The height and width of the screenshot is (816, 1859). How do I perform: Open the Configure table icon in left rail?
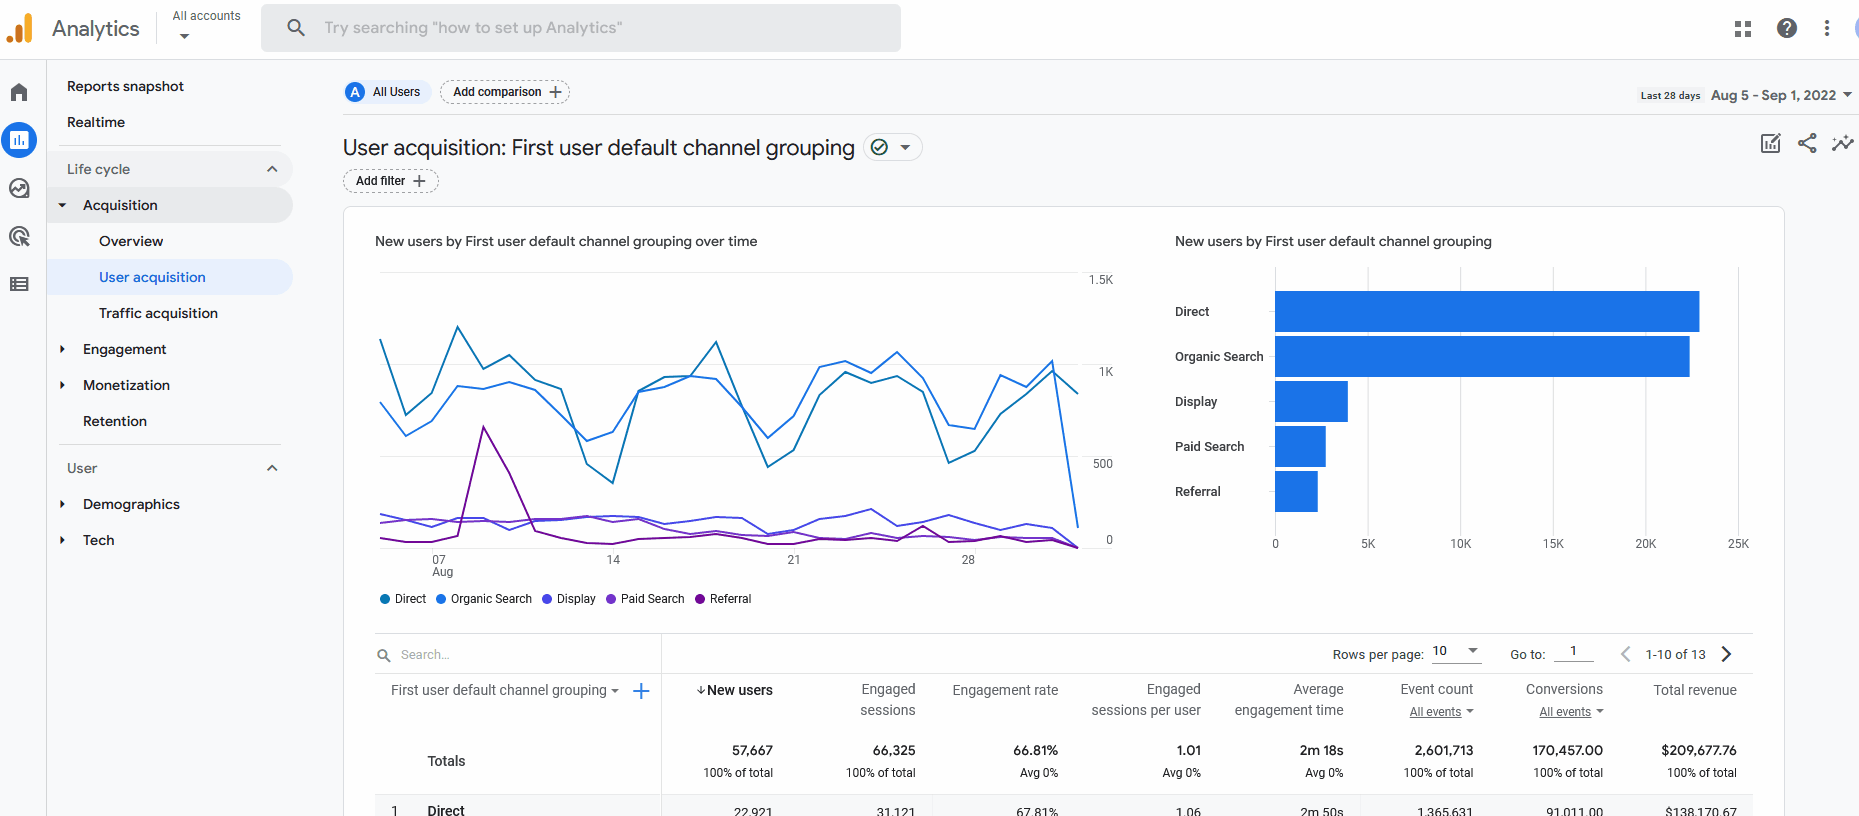19,284
